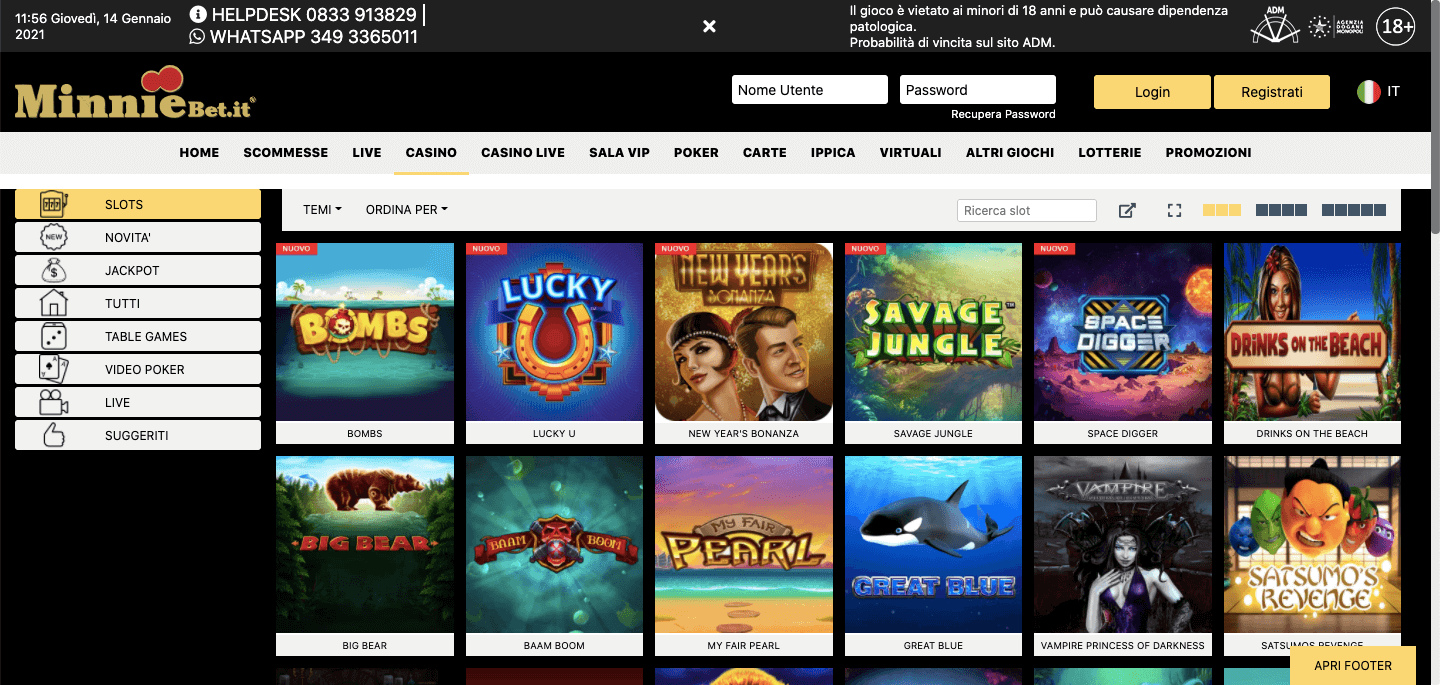
Task: Open the LIVE nav item
Action: pyautogui.click(x=367, y=153)
